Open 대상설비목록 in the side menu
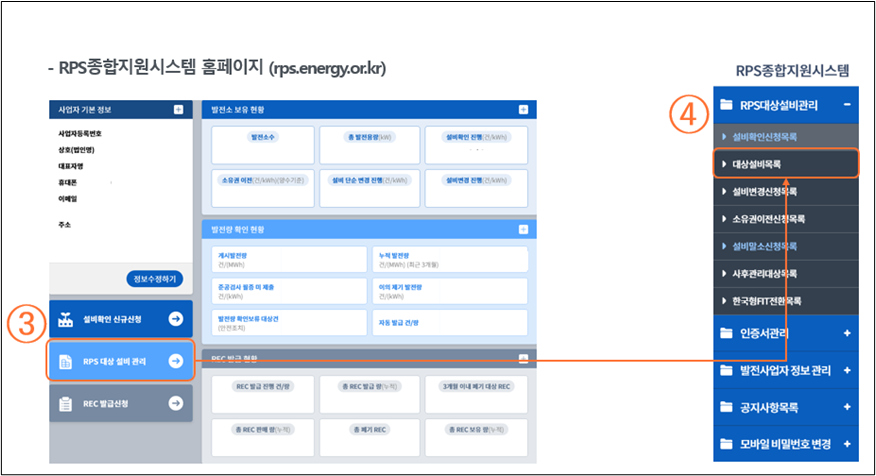The height and width of the screenshot is (476, 876). pyautogui.click(x=785, y=164)
